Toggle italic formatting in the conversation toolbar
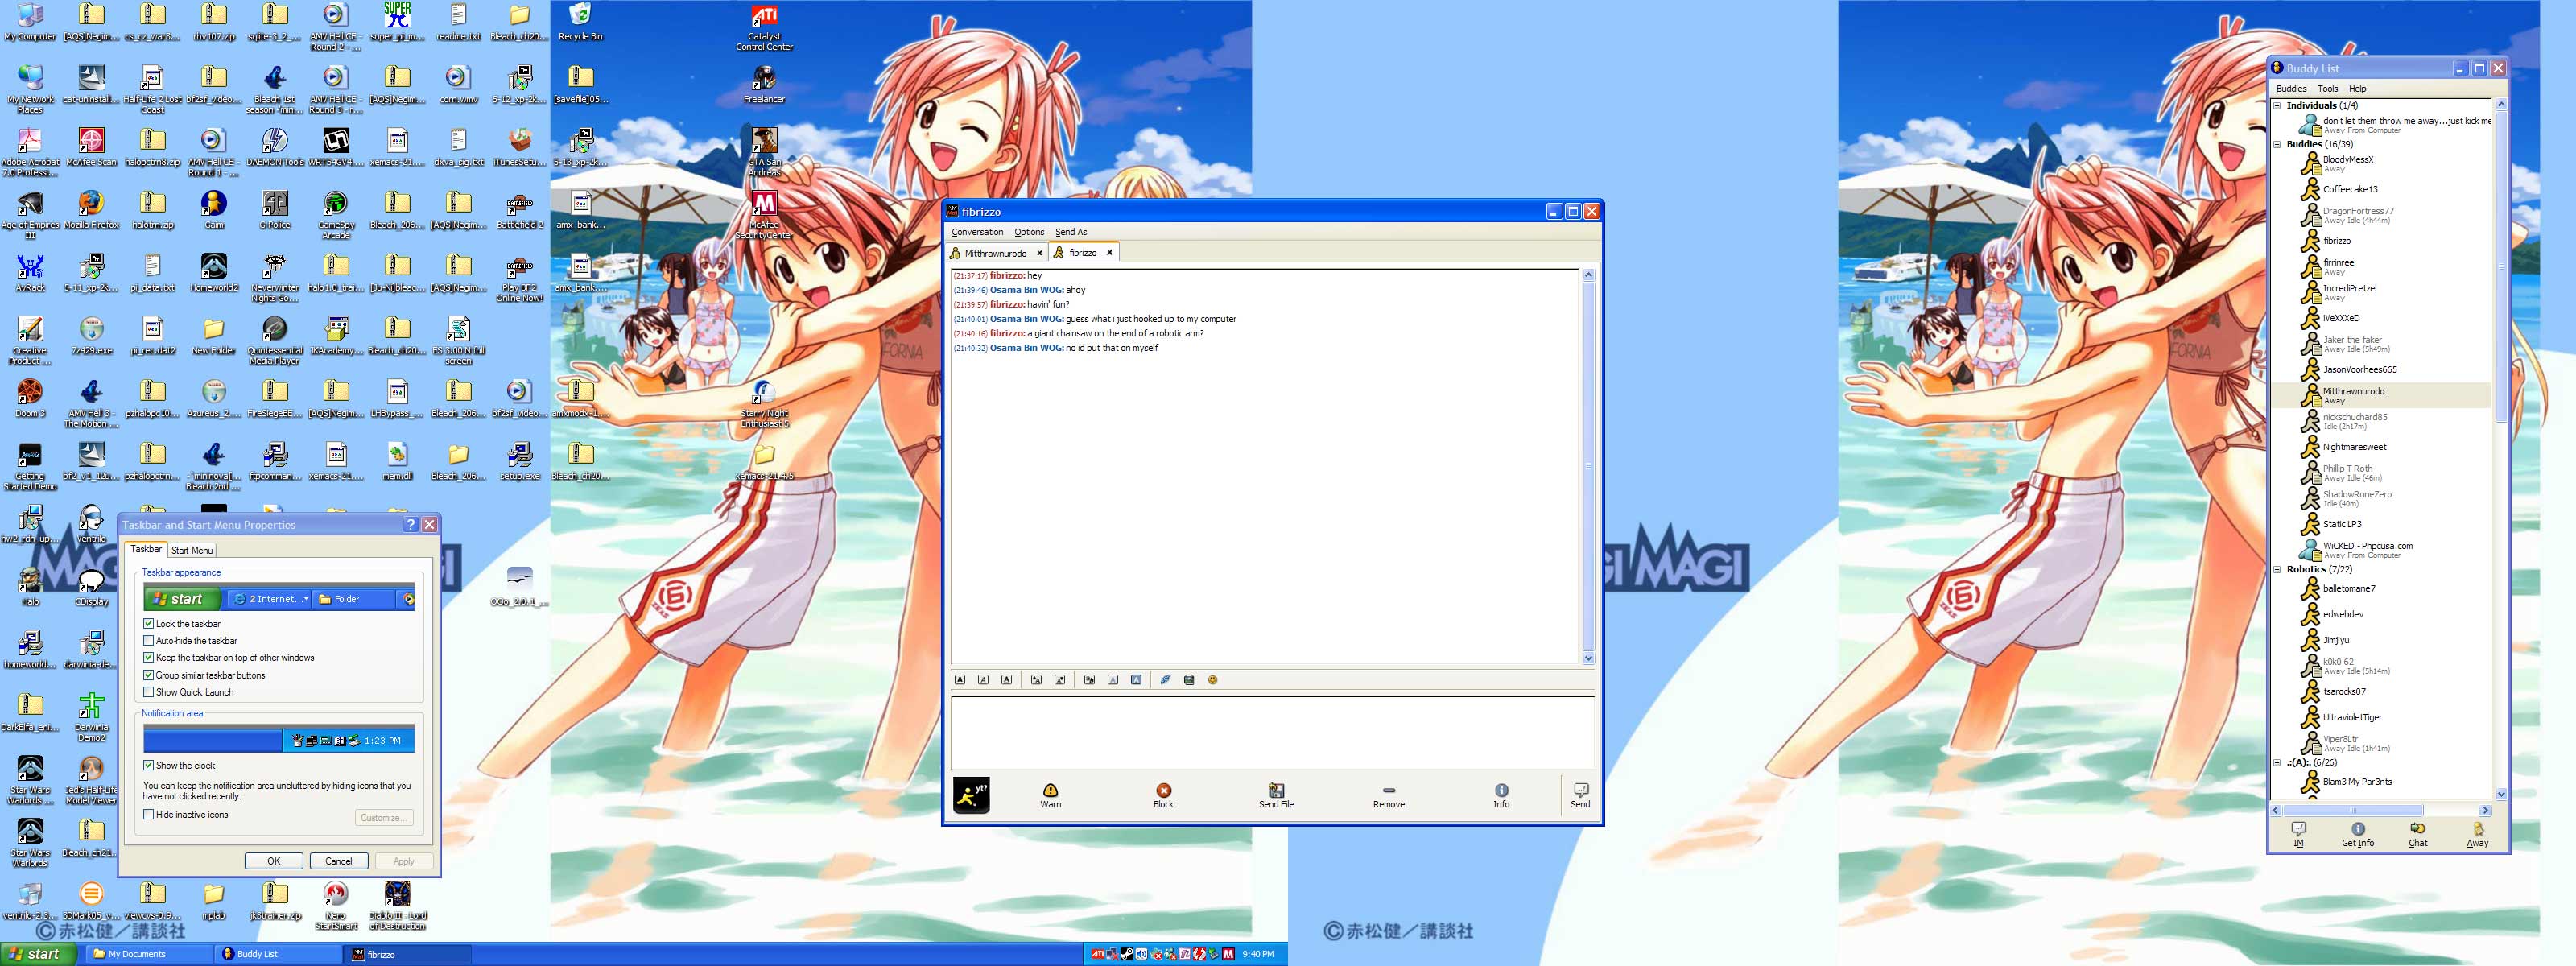 click(983, 680)
